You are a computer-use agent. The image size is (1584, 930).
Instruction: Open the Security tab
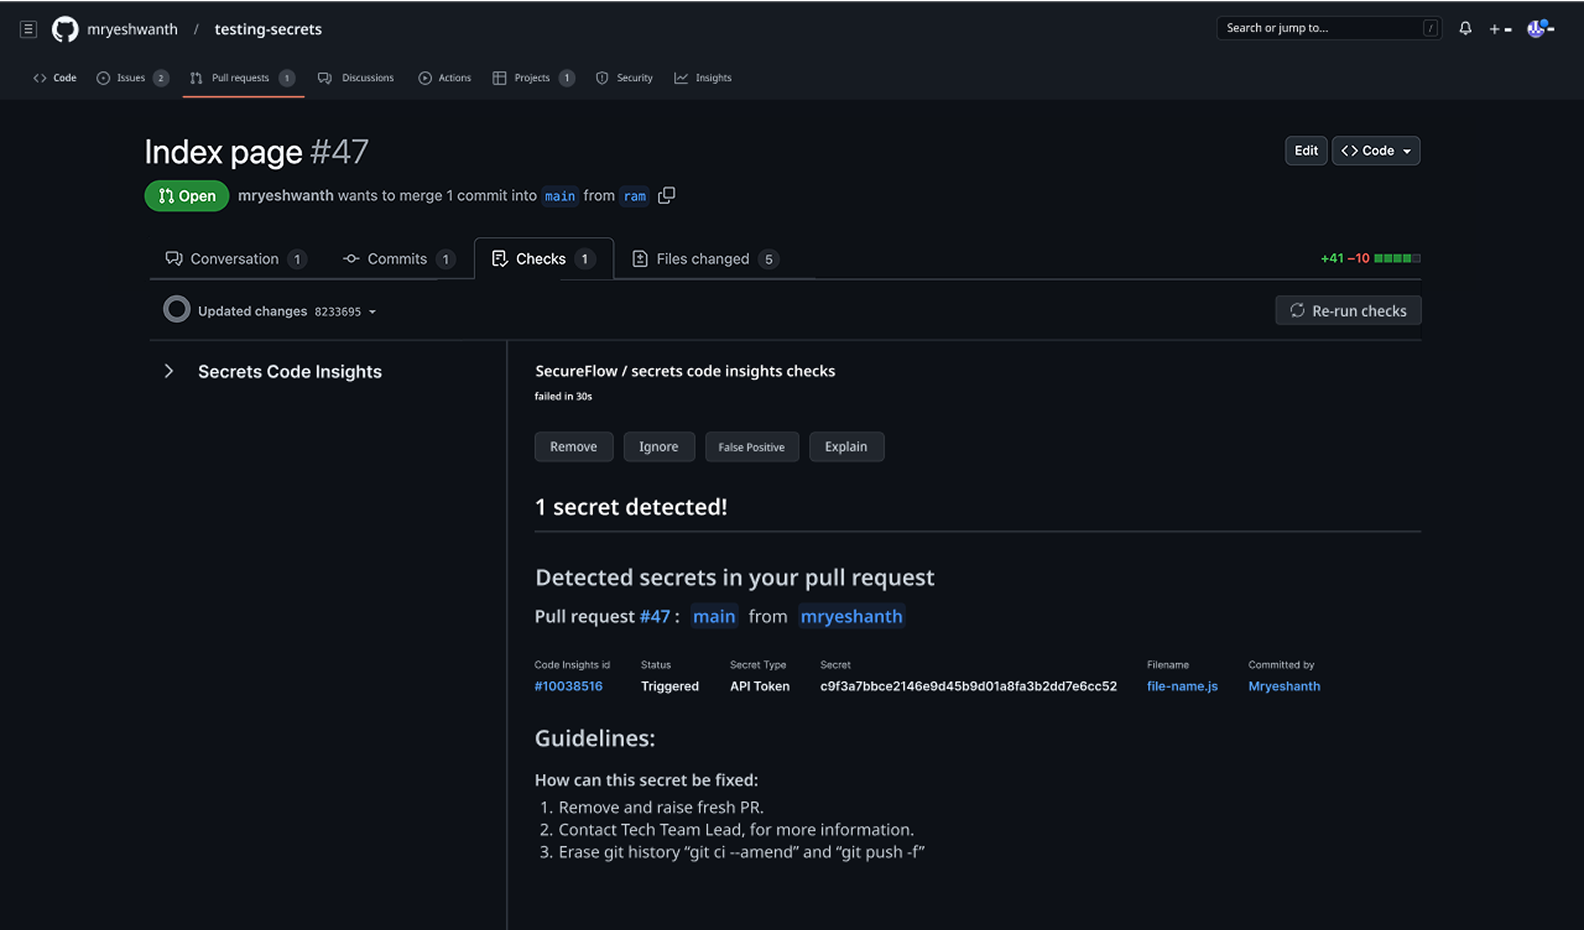click(624, 78)
